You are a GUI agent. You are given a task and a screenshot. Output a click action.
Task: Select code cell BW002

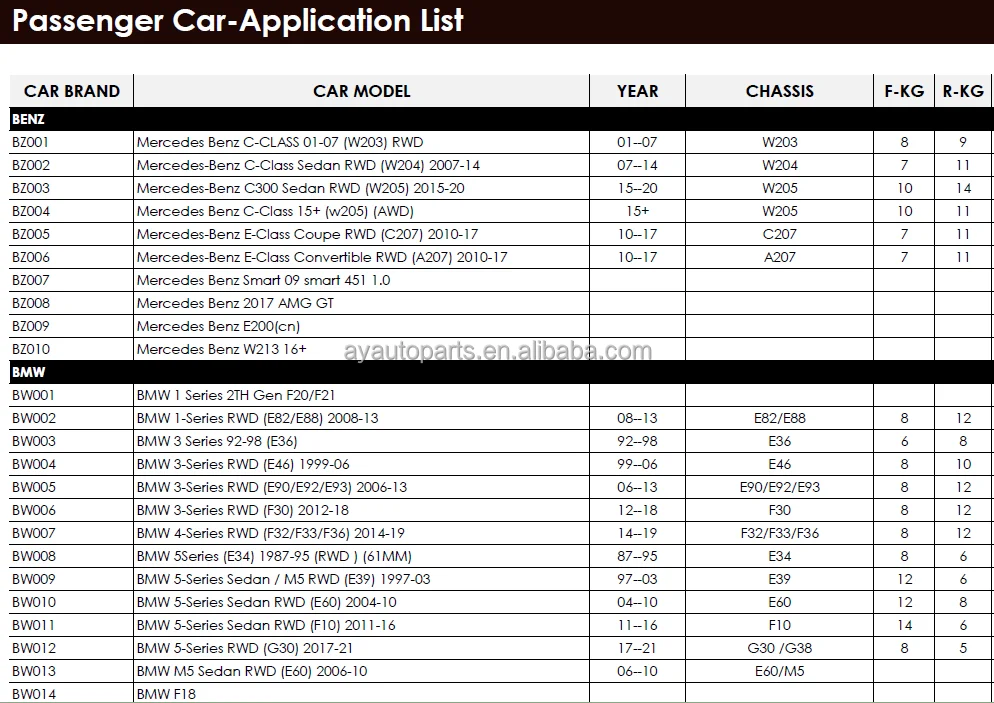(72, 418)
